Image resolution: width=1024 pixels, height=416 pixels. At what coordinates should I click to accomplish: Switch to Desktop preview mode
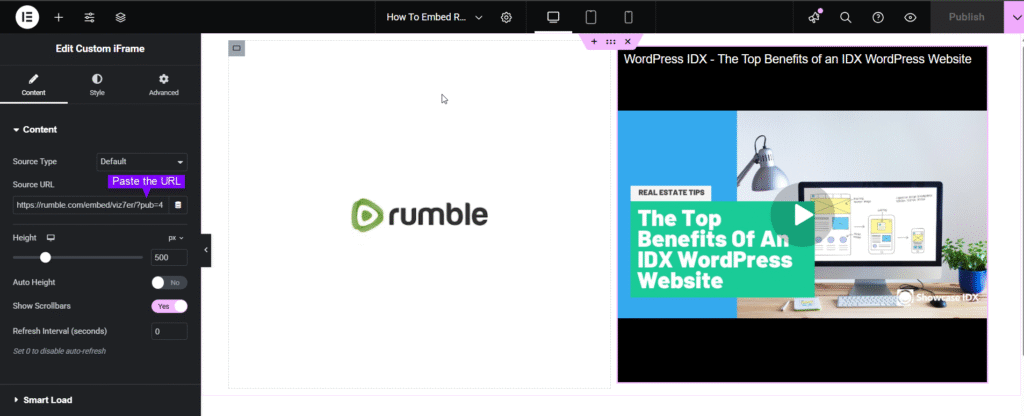[x=553, y=17]
